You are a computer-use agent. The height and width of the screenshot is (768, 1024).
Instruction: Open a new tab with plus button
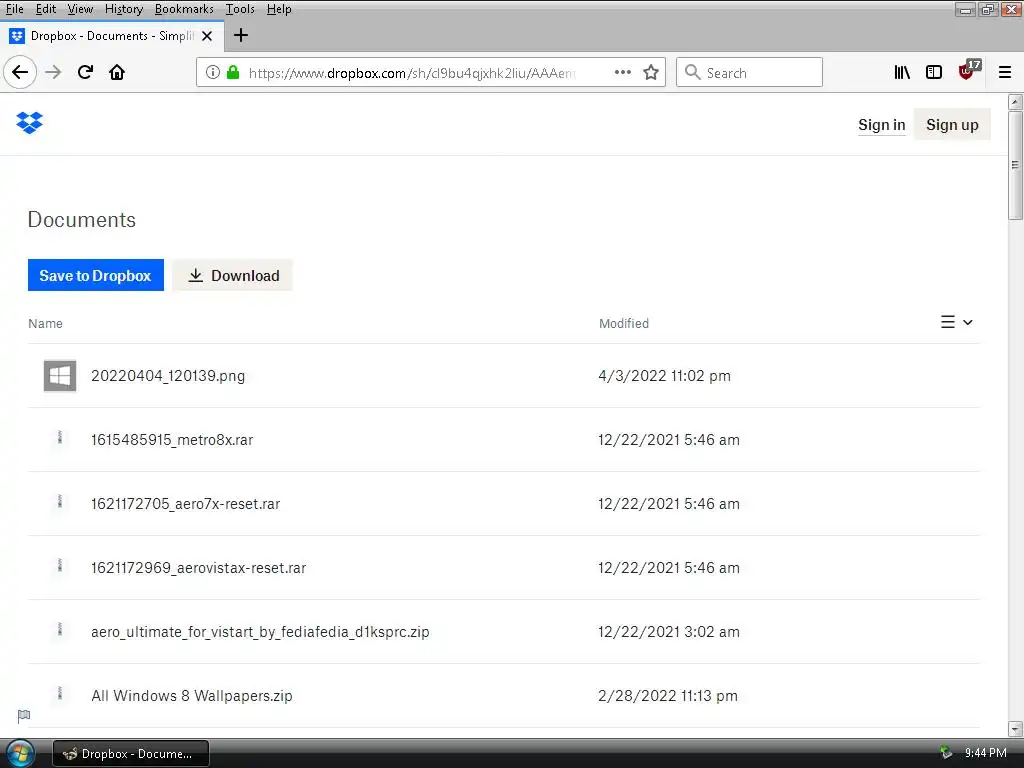click(241, 35)
